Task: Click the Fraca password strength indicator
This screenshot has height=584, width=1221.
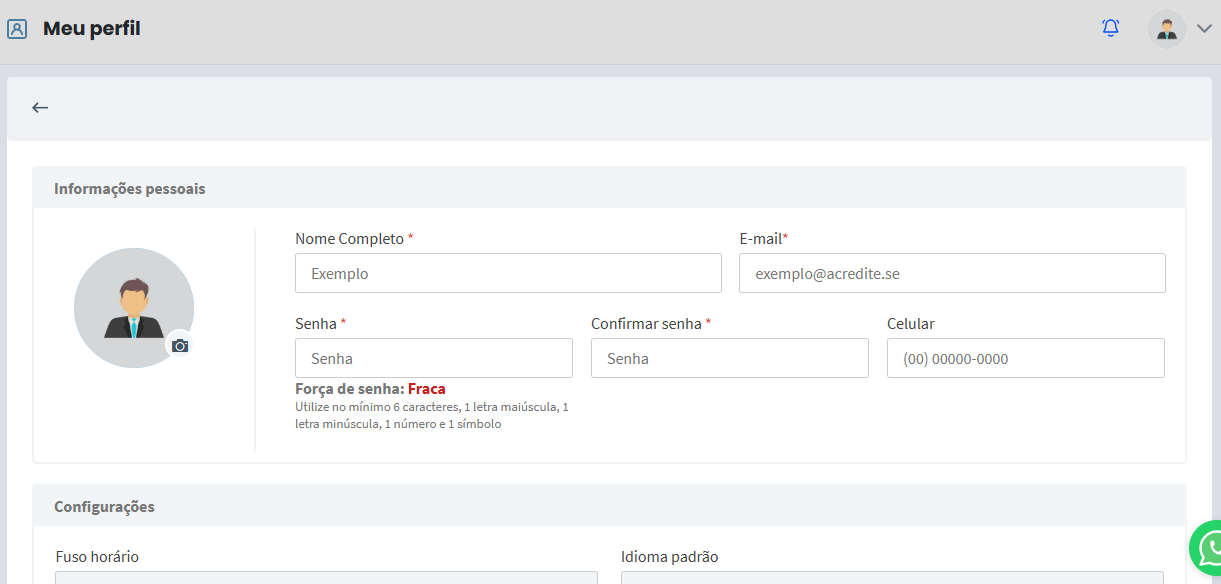Action: pos(426,389)
